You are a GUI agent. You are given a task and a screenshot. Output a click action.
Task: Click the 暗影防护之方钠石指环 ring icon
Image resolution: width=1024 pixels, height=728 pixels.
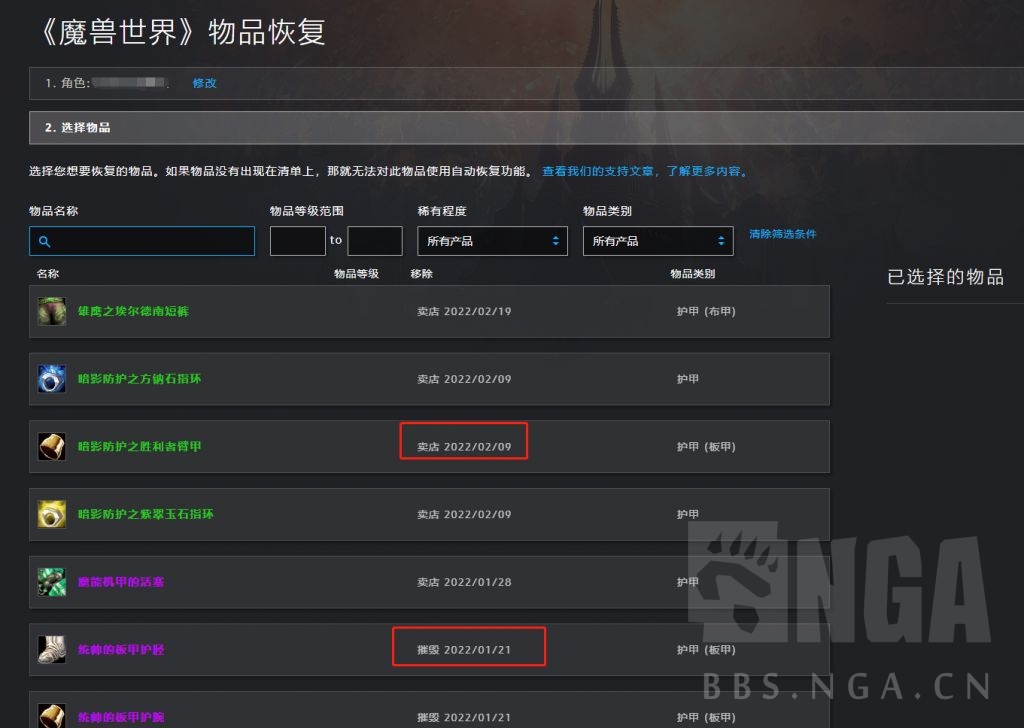point(52,379)
